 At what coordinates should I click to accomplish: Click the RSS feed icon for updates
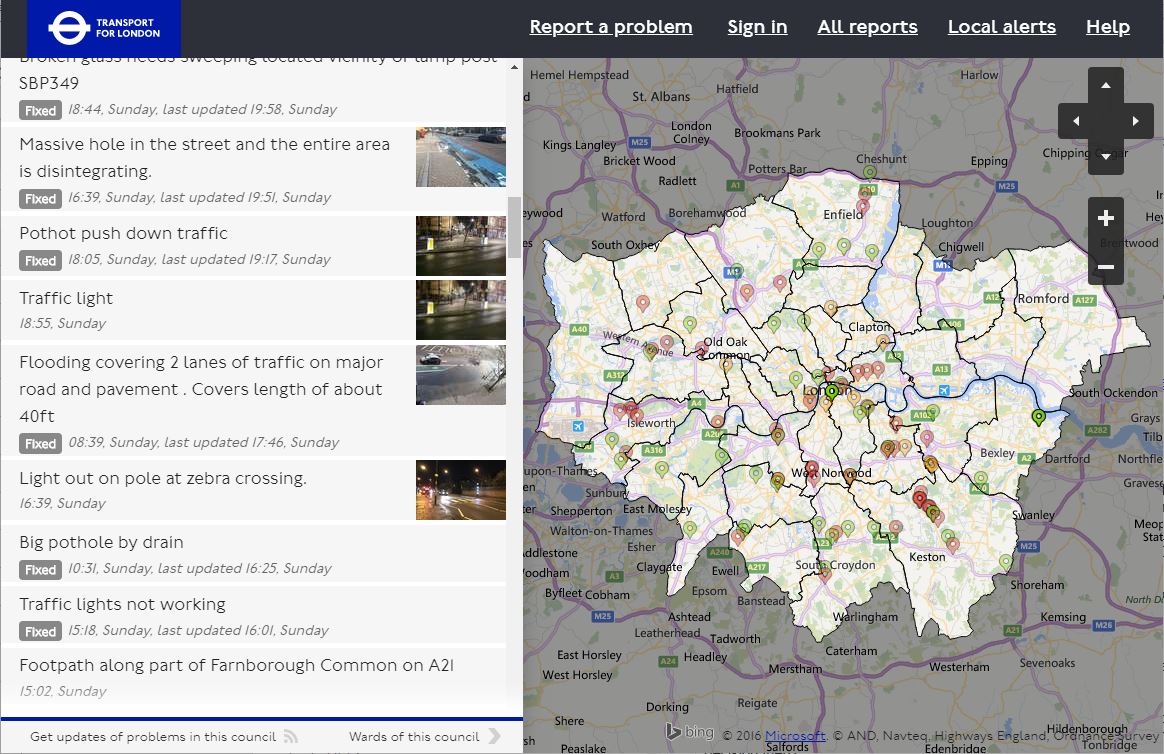(290, 737)
